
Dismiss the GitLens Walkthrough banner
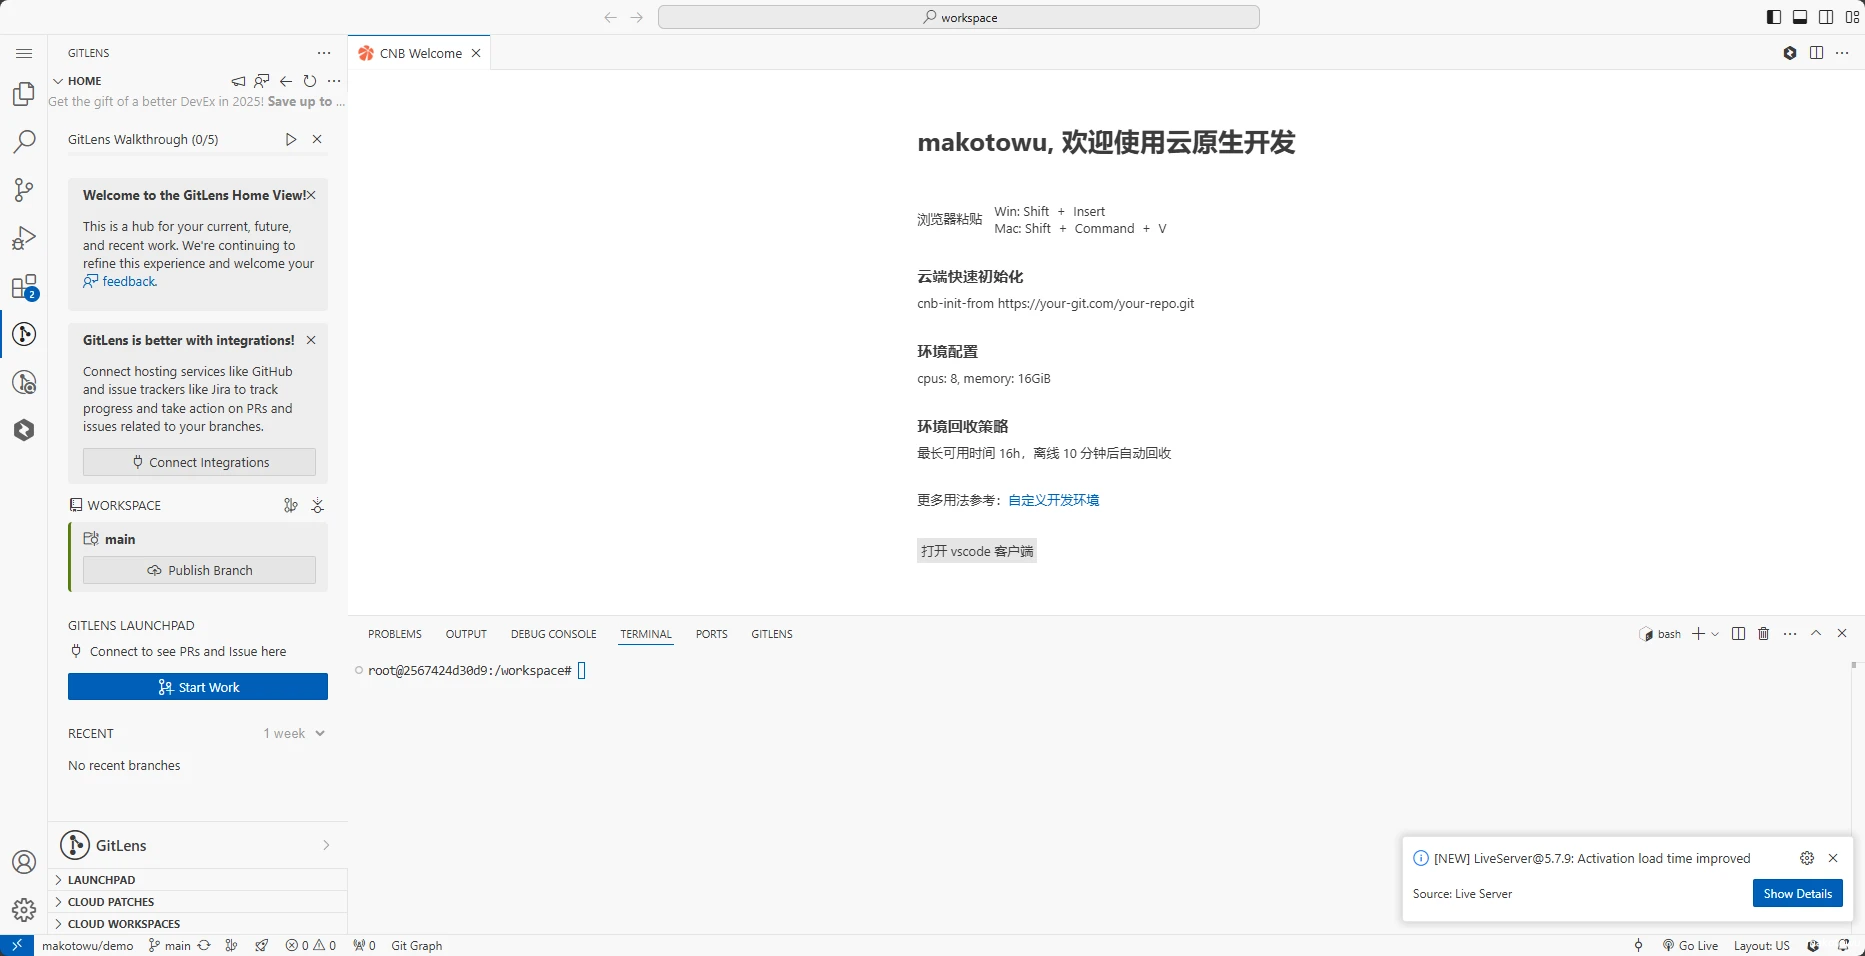317,139
